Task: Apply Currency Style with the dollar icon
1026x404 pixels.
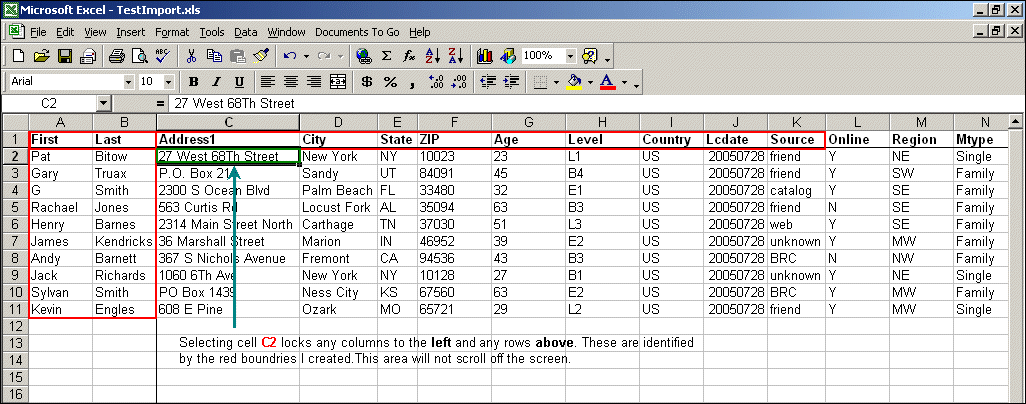Action: (367, 82)
